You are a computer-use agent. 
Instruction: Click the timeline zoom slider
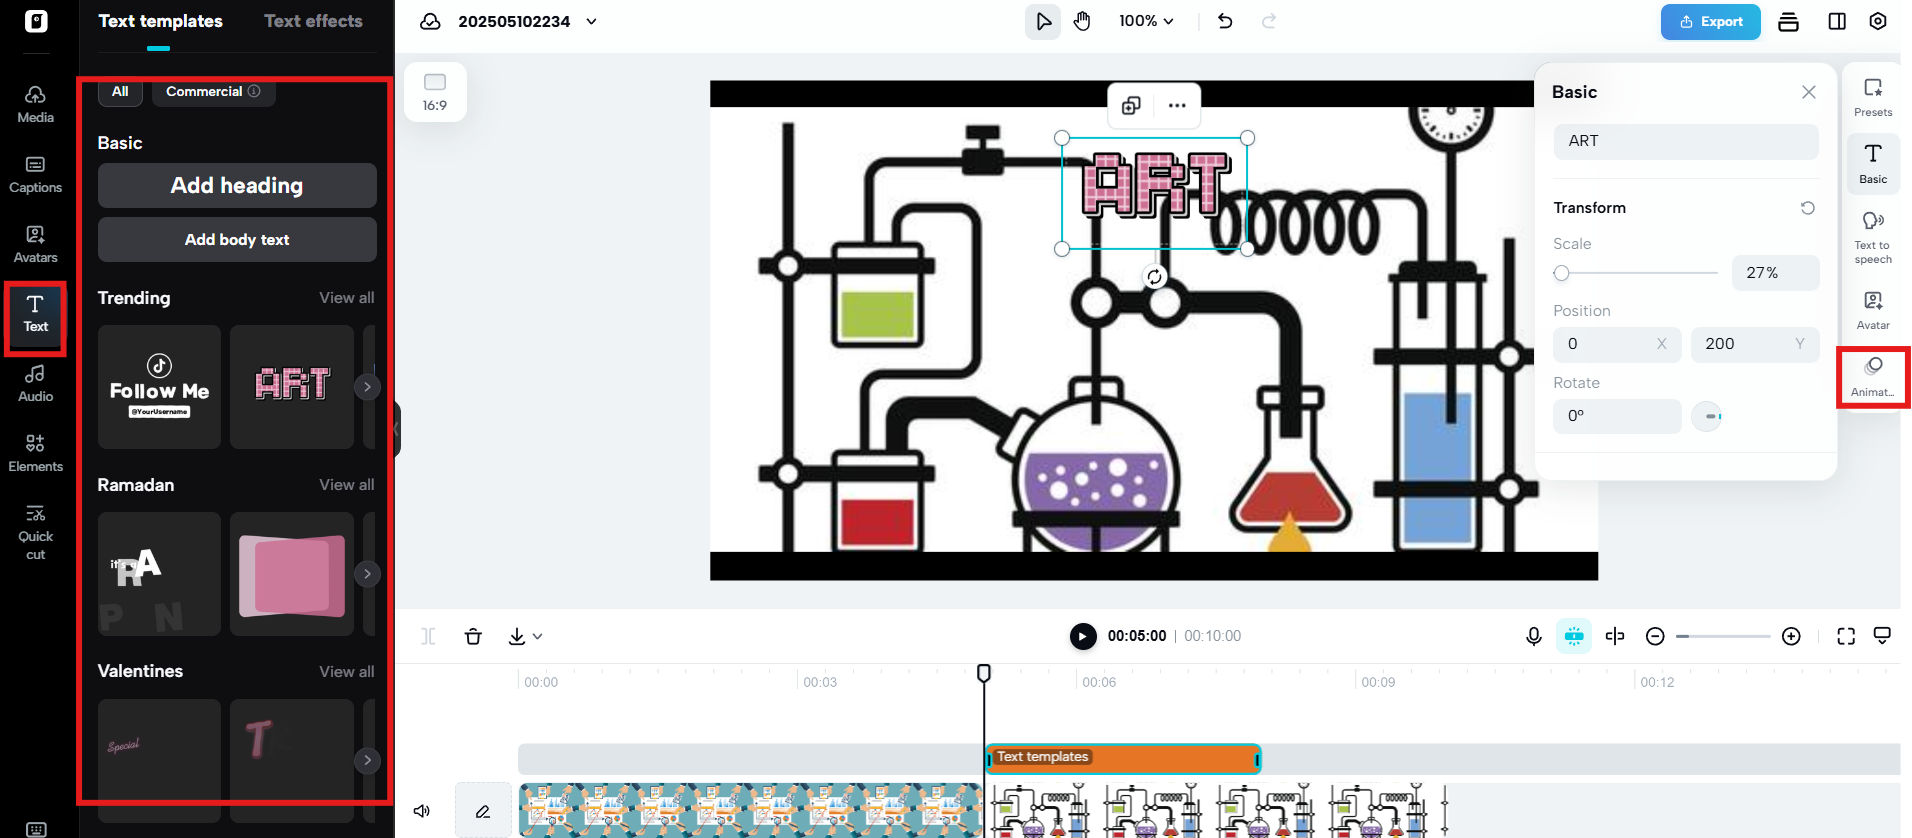(x=1723, y=636)
